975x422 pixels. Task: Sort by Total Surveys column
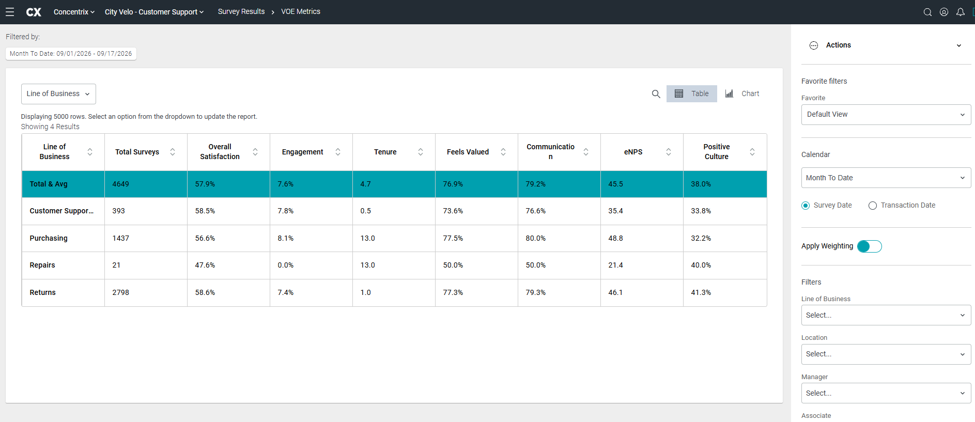click(172, 152)
